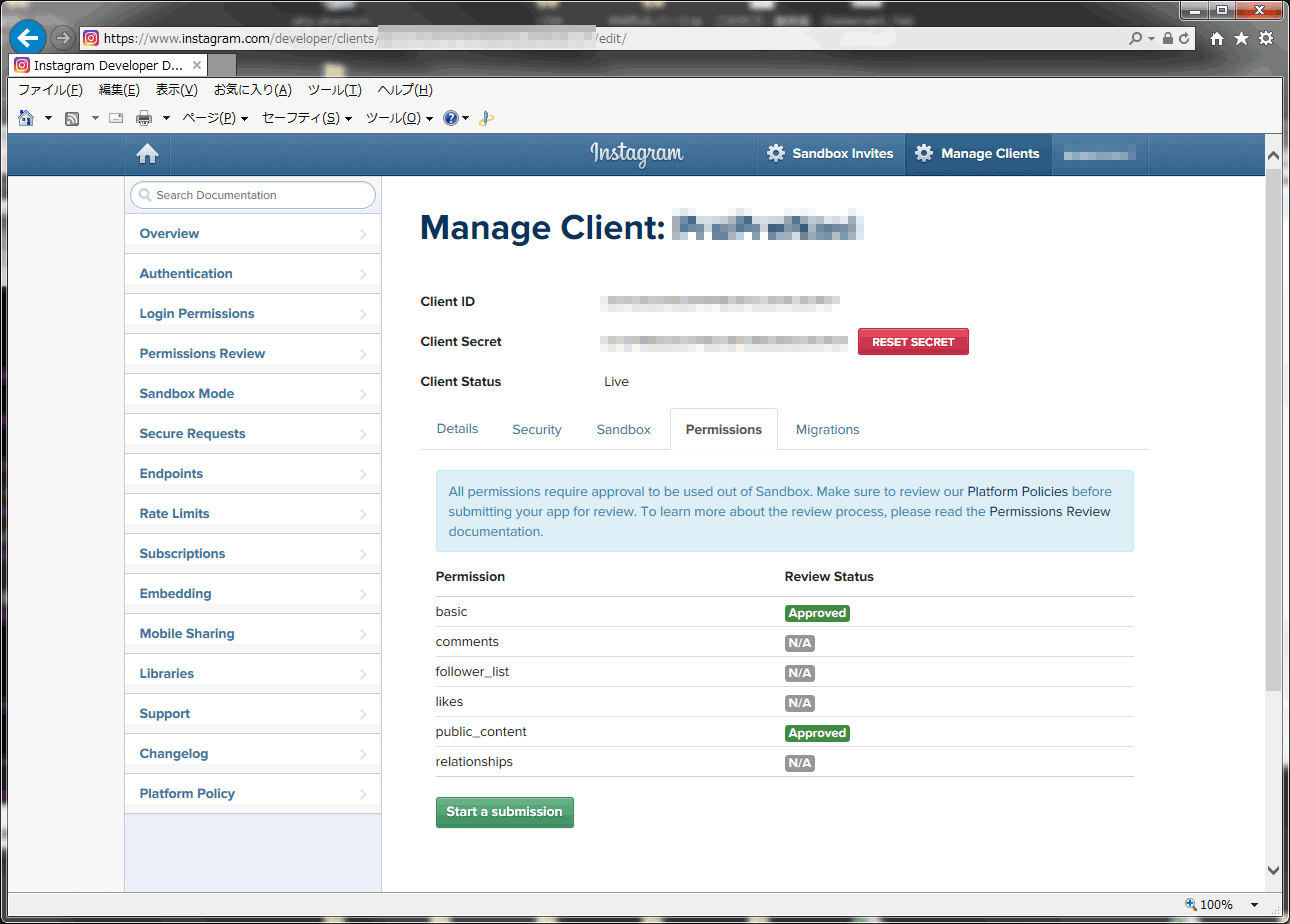Open browser tools gear icon
The height and width of the screenshot is (924, 1290).
point(1266,38)
